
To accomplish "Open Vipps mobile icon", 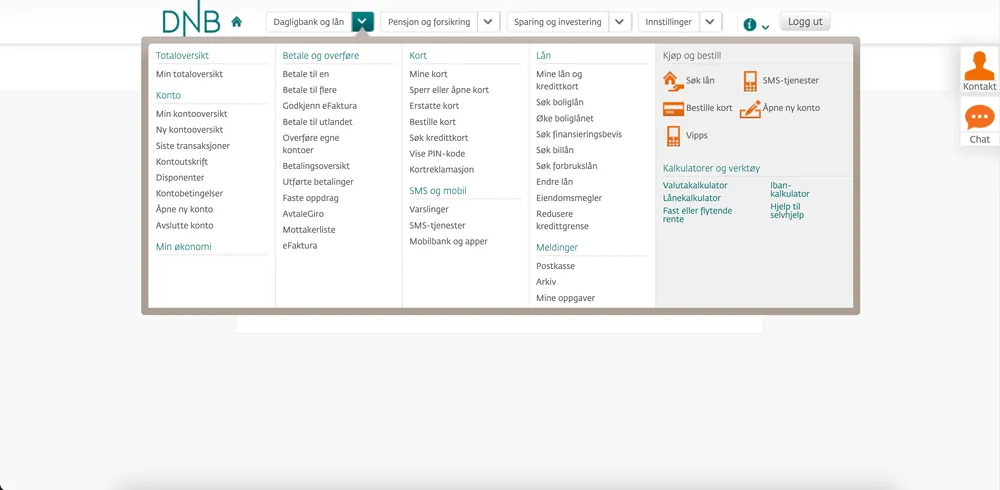I will point(673,136).
